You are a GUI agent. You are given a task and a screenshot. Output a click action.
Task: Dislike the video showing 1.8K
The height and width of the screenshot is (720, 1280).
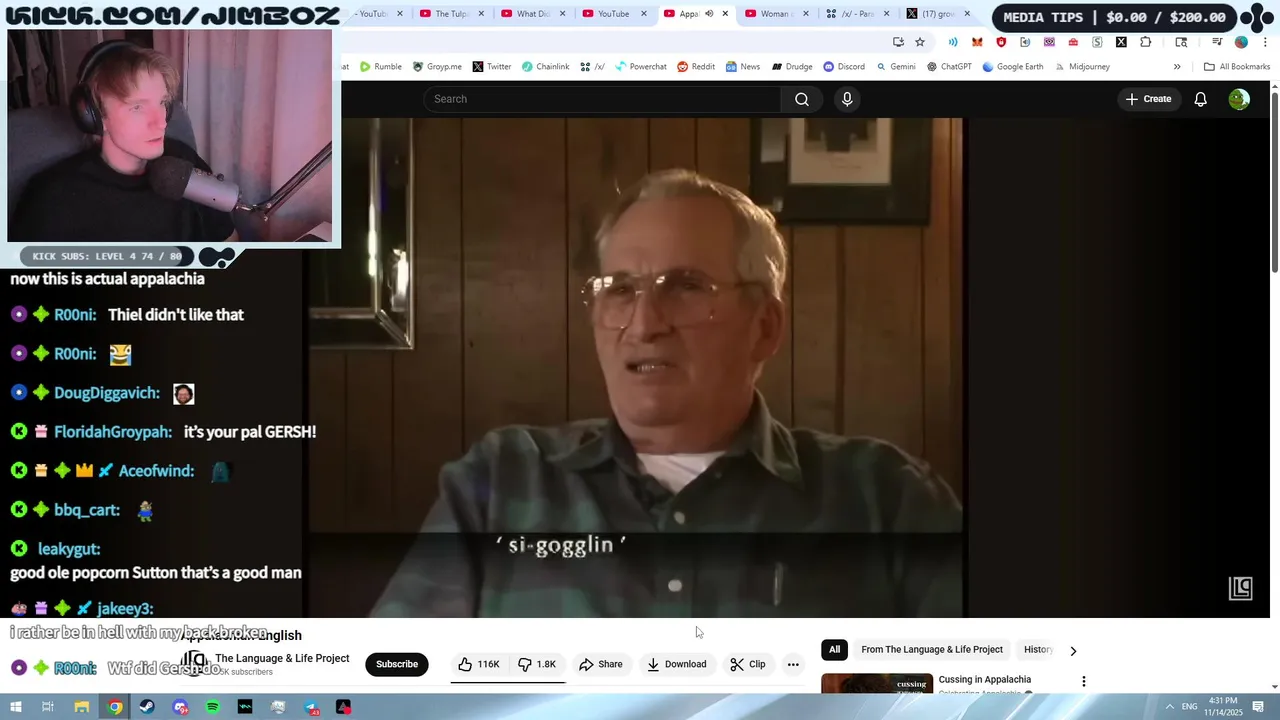pyautogui.click(x=538, y=664)
